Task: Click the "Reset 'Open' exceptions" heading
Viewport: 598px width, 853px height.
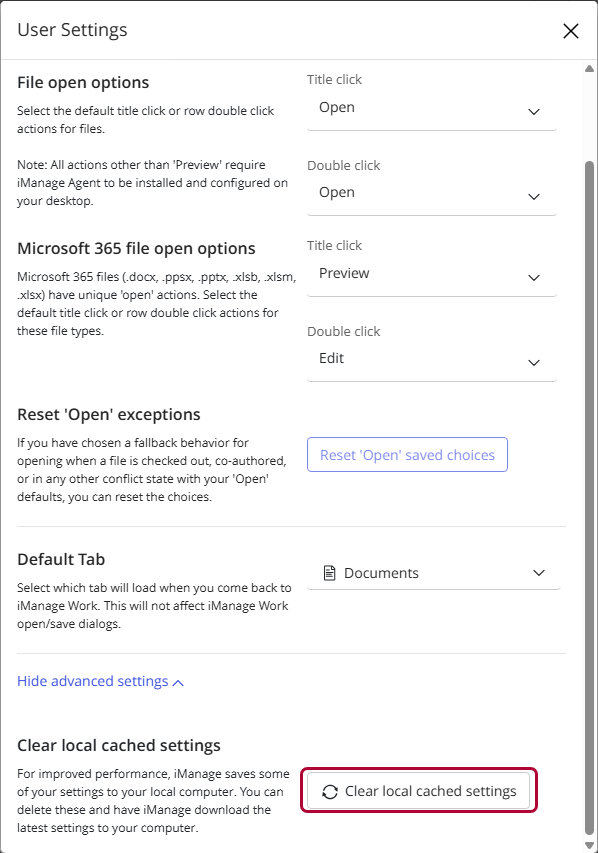Action: (x=109, y=415)
